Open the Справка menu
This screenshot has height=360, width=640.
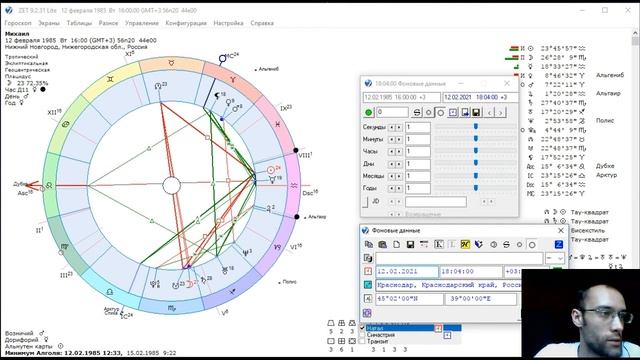[262, 23]
